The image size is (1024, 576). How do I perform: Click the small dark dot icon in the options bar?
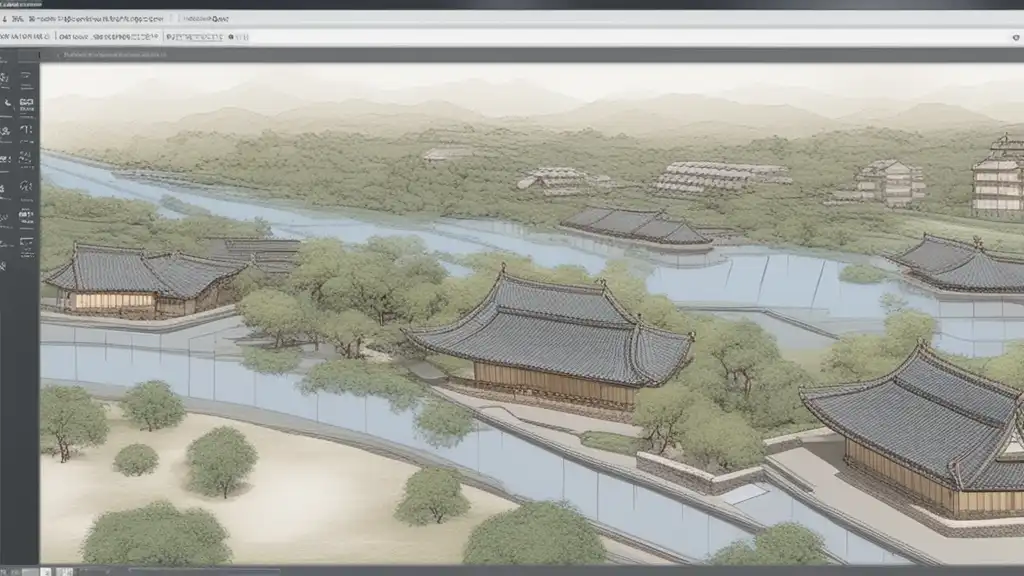point(231,37)
